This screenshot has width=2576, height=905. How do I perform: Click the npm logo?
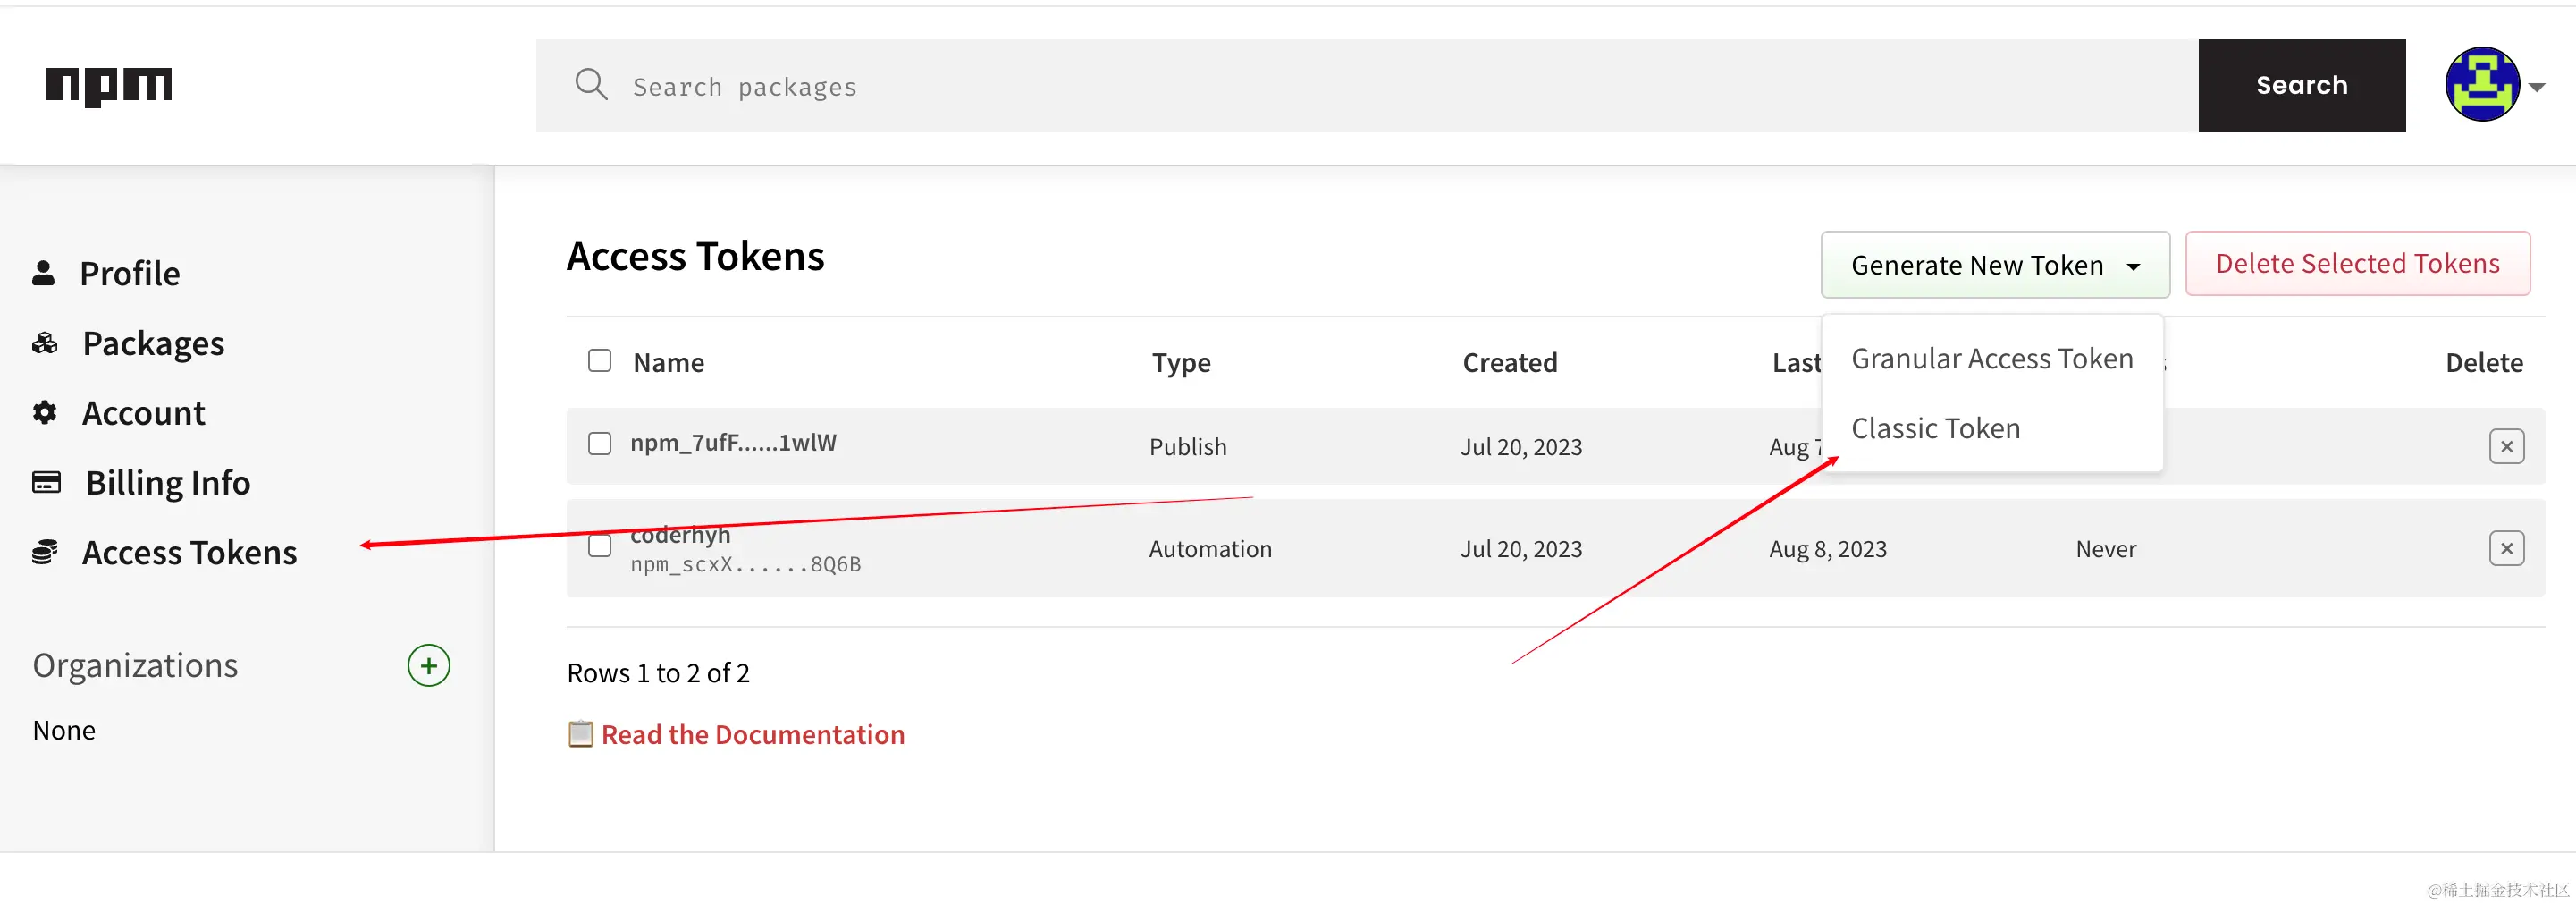click(109, 86)
